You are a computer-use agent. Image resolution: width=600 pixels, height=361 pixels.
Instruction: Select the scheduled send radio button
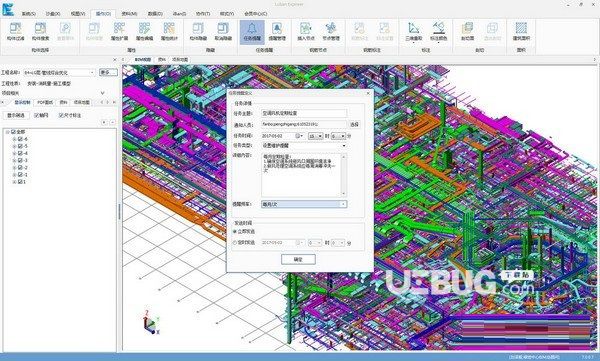click(x=235, y=242)
